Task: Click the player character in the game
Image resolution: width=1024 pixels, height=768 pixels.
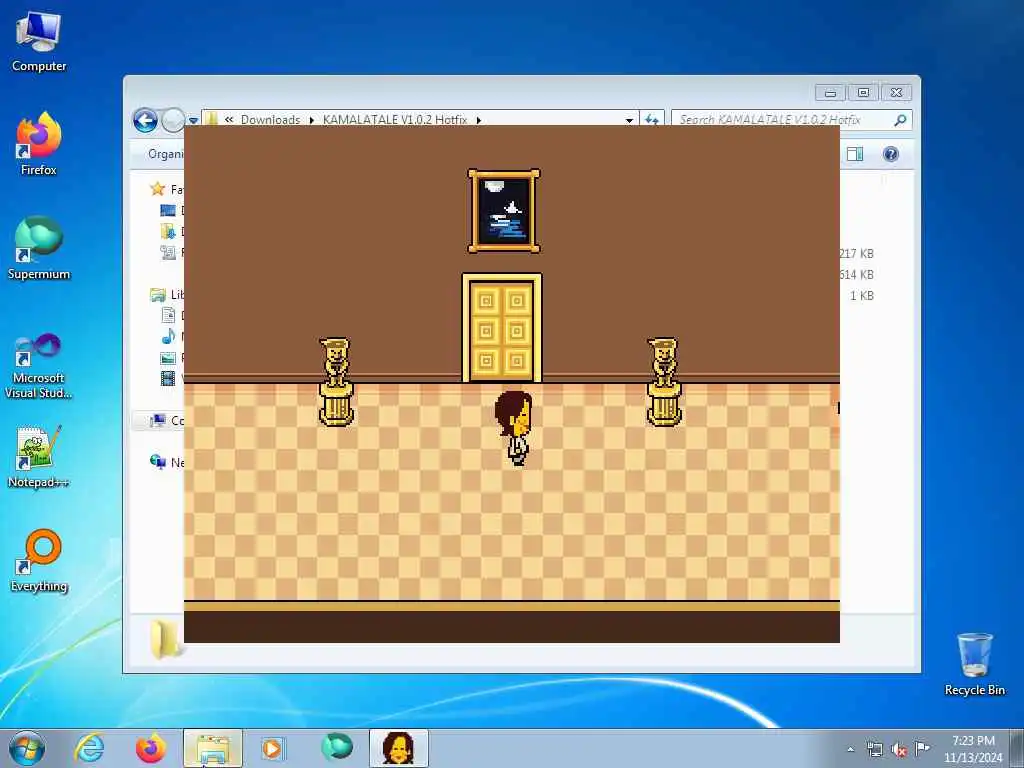Action: [513, 428]
